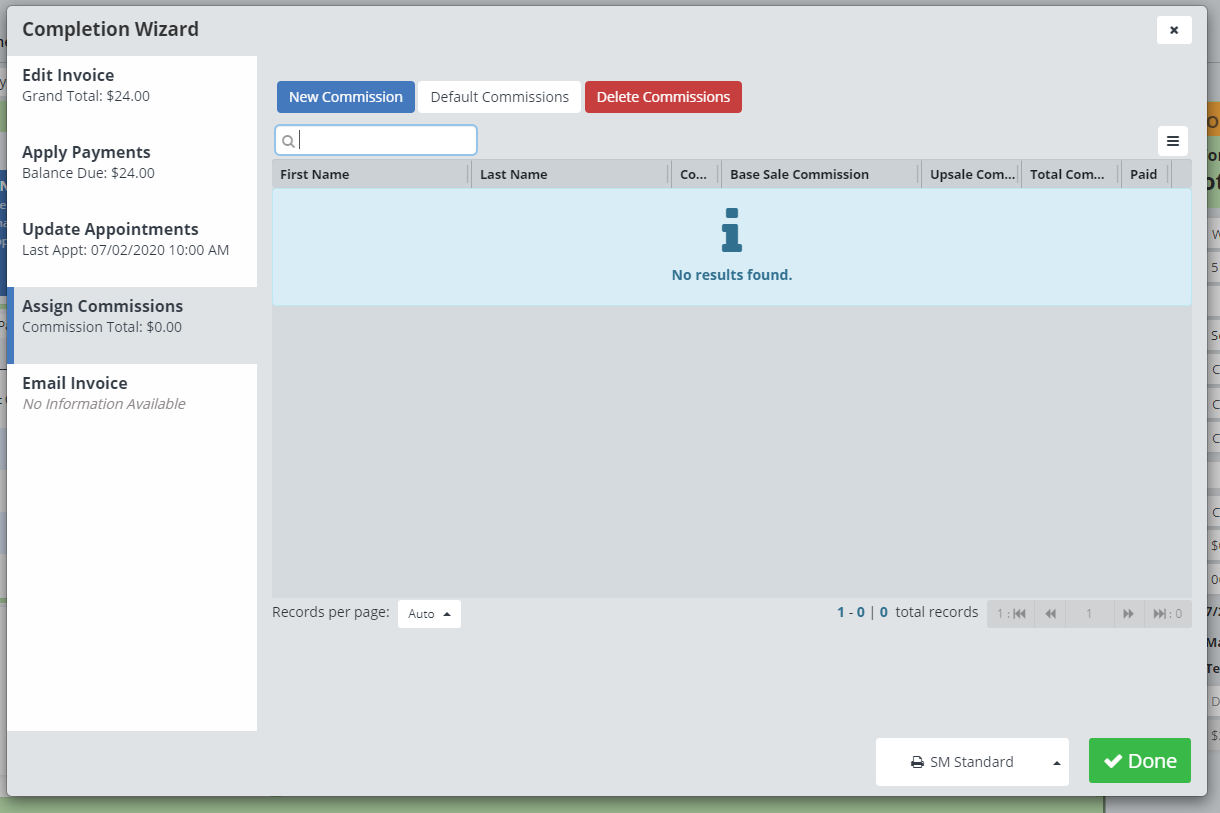This screenshot has width=1220, height=813.
Task: Click the red Delete Commissions button
Action: [663, 97]
